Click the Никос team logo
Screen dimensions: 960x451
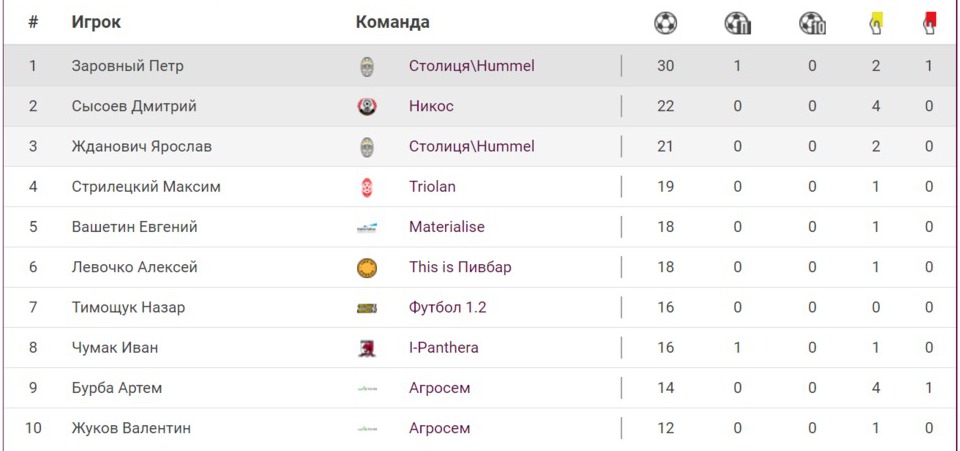tap(367, 106)
